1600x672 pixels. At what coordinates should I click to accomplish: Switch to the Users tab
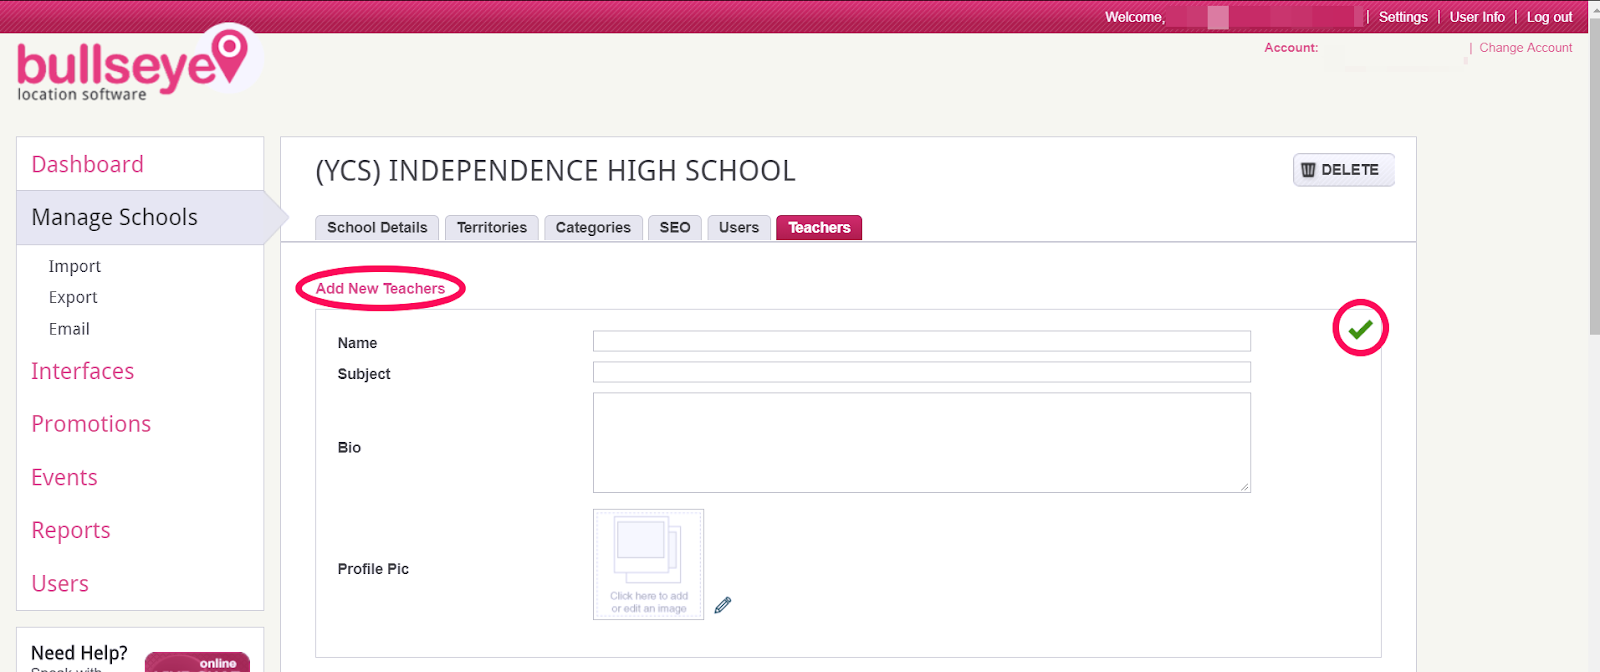pos(739,228)
